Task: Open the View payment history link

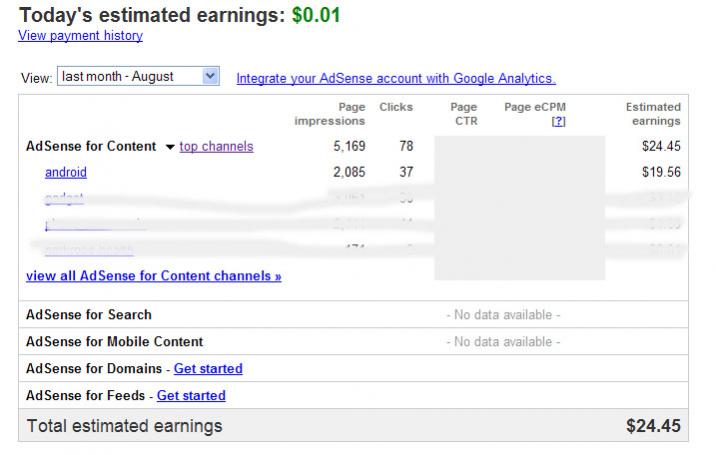Action: (x=80, y=36)
